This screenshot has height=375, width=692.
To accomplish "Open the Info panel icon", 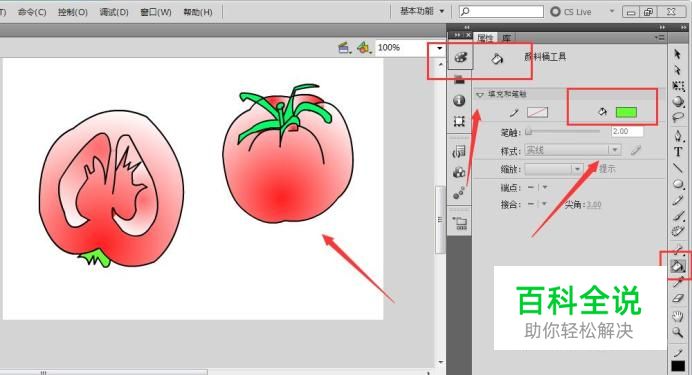I will pyautogui.click(x=459, y=101).
